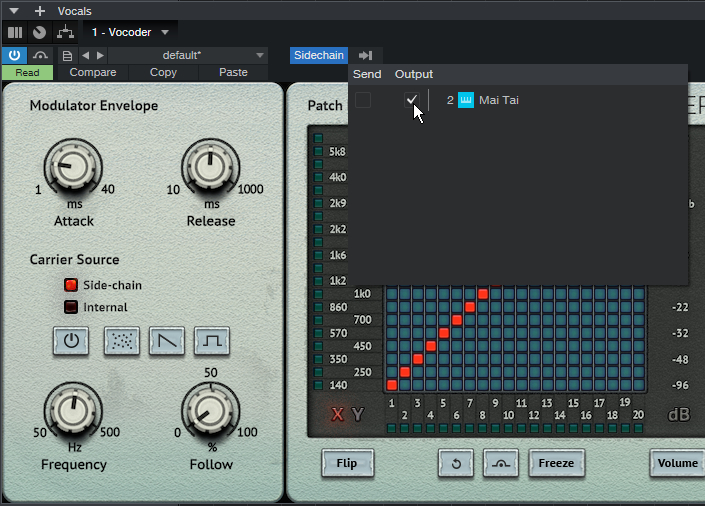The width and height of the screenshot is (705, 506).
Task: Click the add plus icon beside Vocals
Action: click(40, 10)
